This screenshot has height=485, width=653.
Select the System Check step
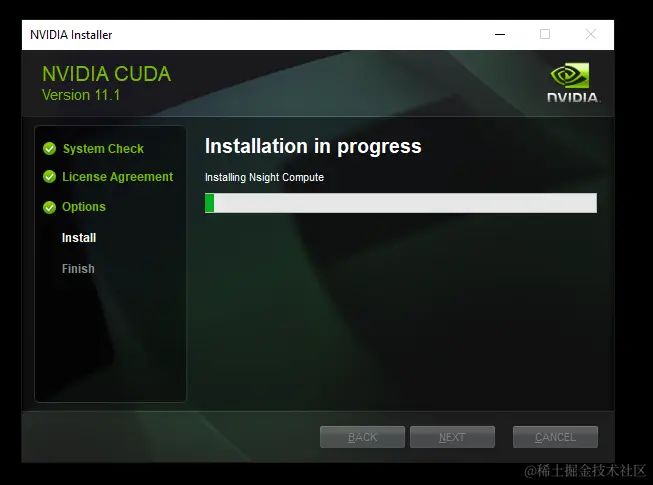tap(103, 149)
